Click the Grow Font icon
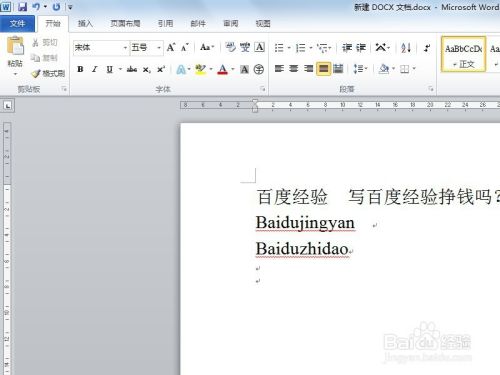This screenshot has height=375, width=500. (171, 48)
